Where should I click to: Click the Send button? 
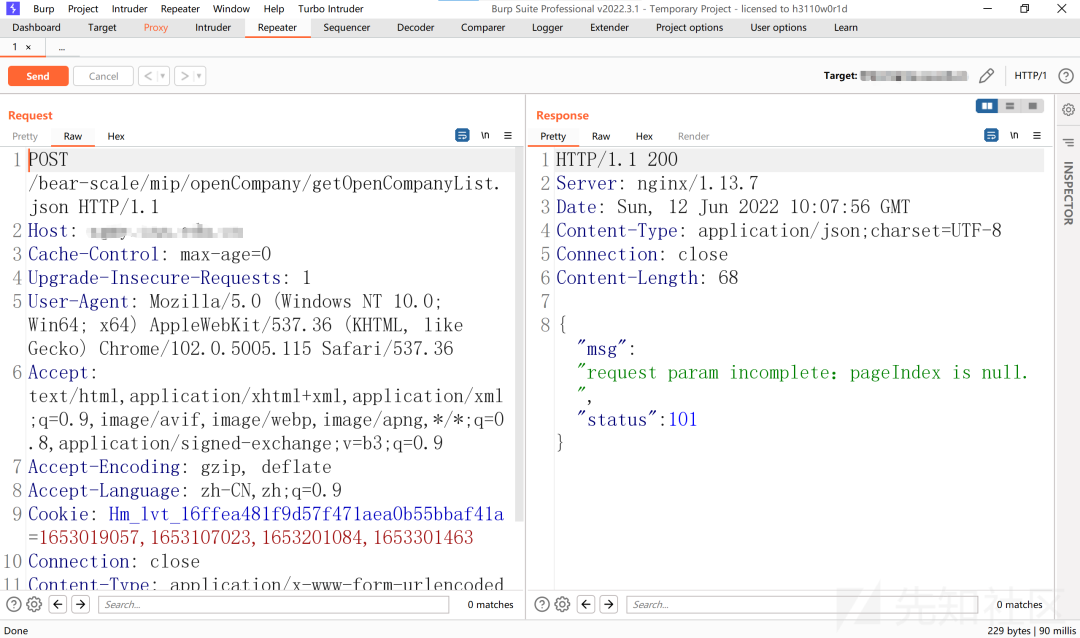38,76
